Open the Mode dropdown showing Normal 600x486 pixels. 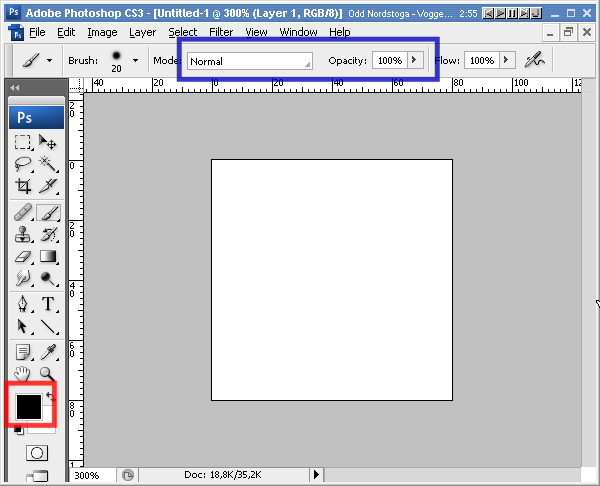[250, 61]
